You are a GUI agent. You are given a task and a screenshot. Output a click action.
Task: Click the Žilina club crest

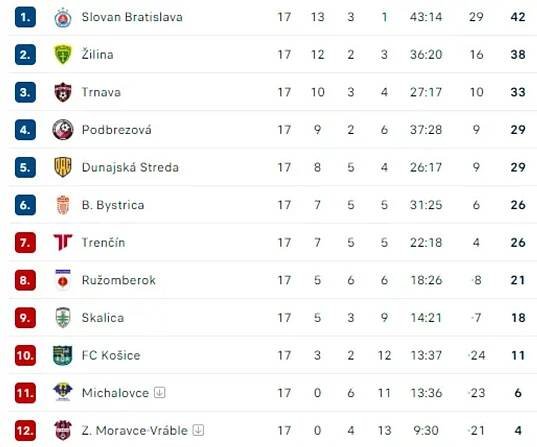[x=63, y=54]
